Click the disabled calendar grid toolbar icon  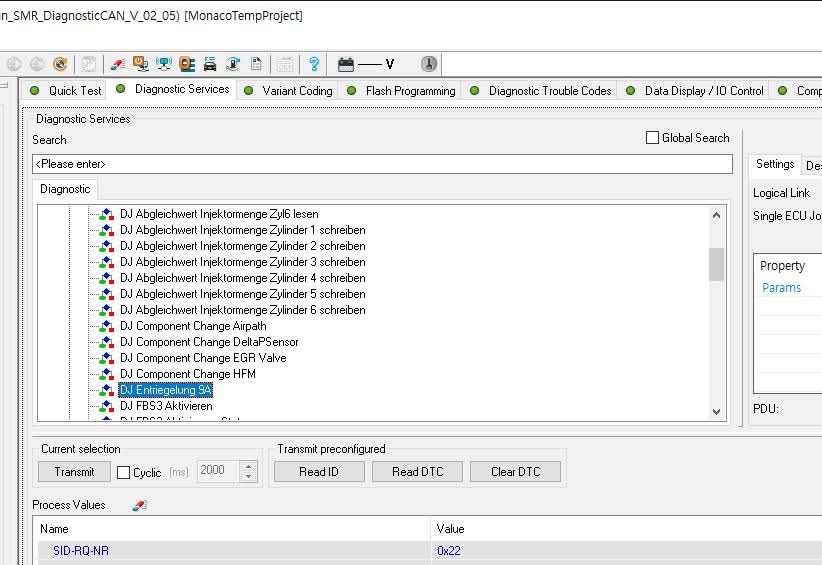[285, 64]
